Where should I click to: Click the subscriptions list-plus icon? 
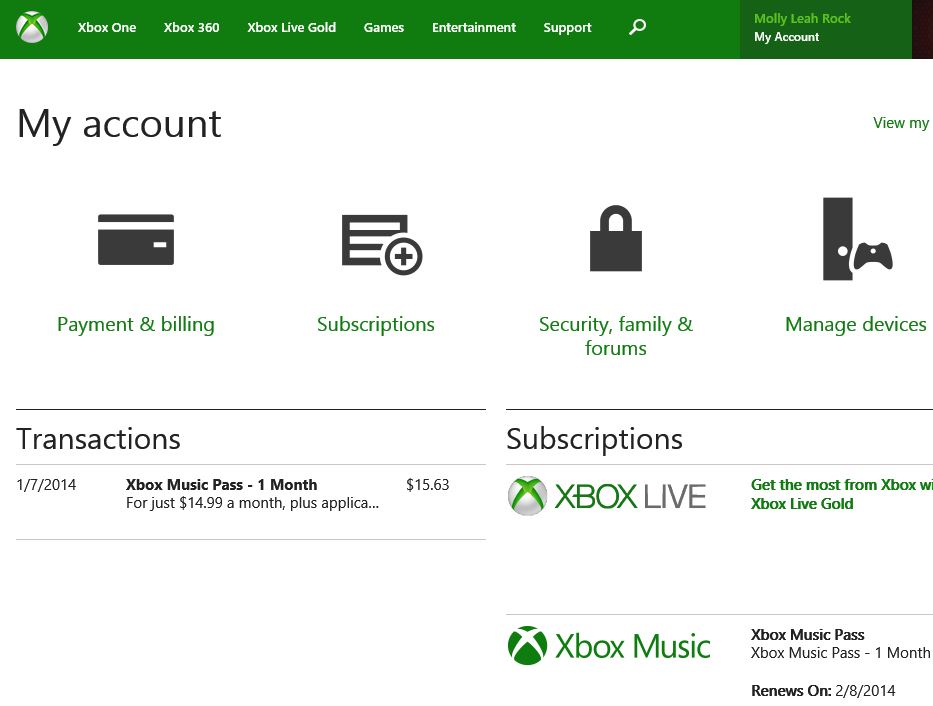[381, 244]
